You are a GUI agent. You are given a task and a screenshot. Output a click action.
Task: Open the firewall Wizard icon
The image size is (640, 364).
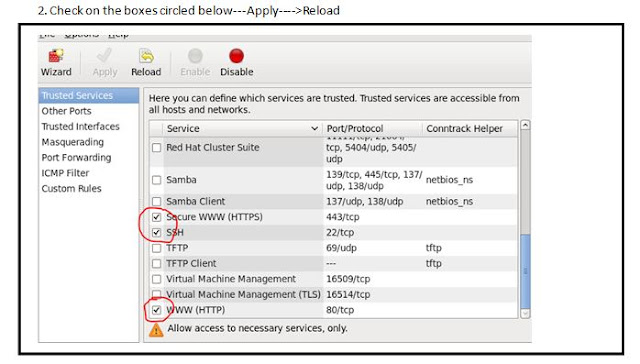(56, 56)
